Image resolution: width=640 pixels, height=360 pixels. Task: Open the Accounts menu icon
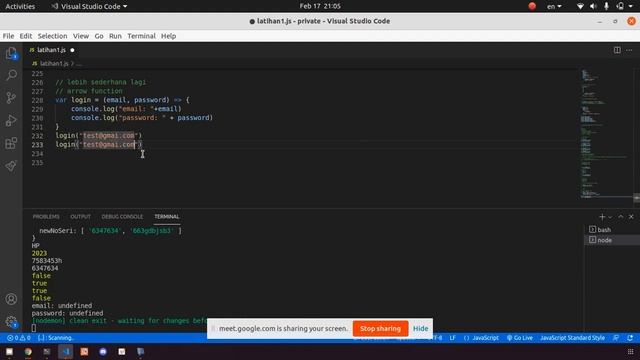coord(11,299)
